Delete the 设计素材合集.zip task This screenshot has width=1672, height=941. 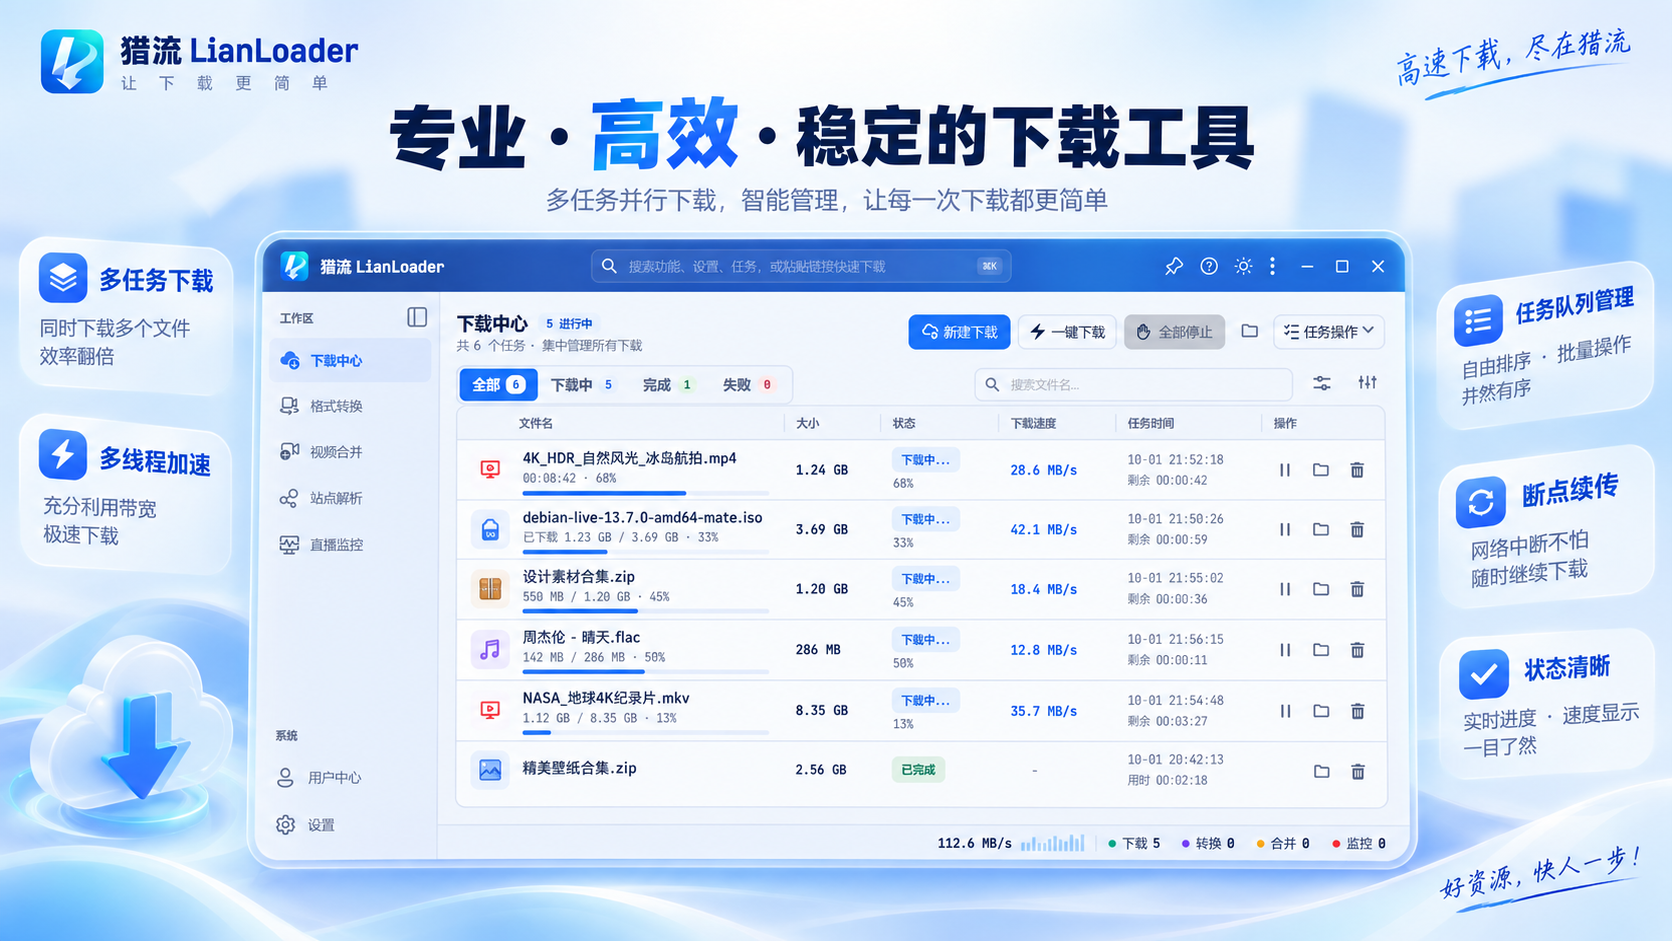click(1357, 590)
